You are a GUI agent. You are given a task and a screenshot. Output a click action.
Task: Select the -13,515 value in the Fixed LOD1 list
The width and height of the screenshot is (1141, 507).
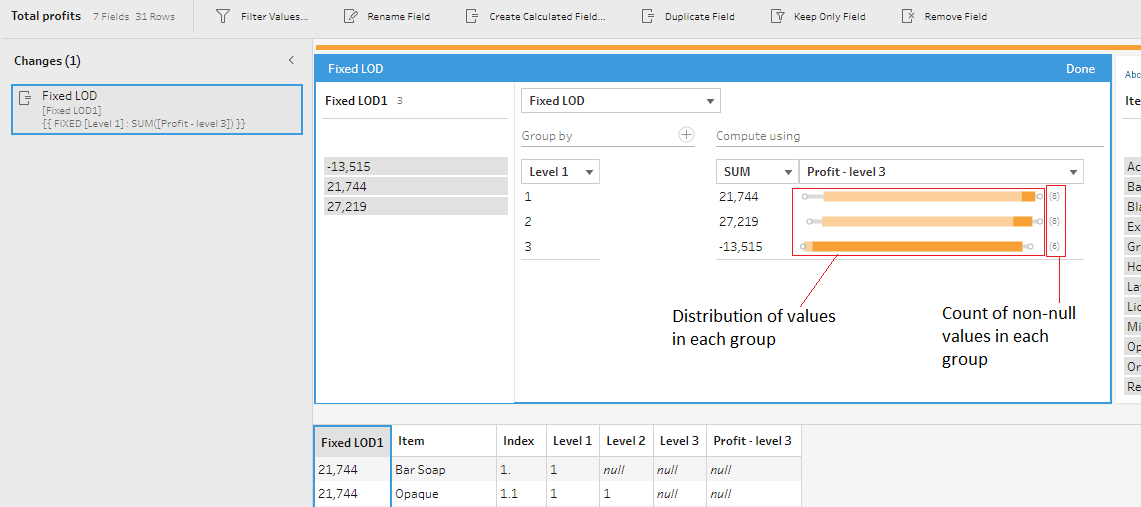[x=416, y=166]
